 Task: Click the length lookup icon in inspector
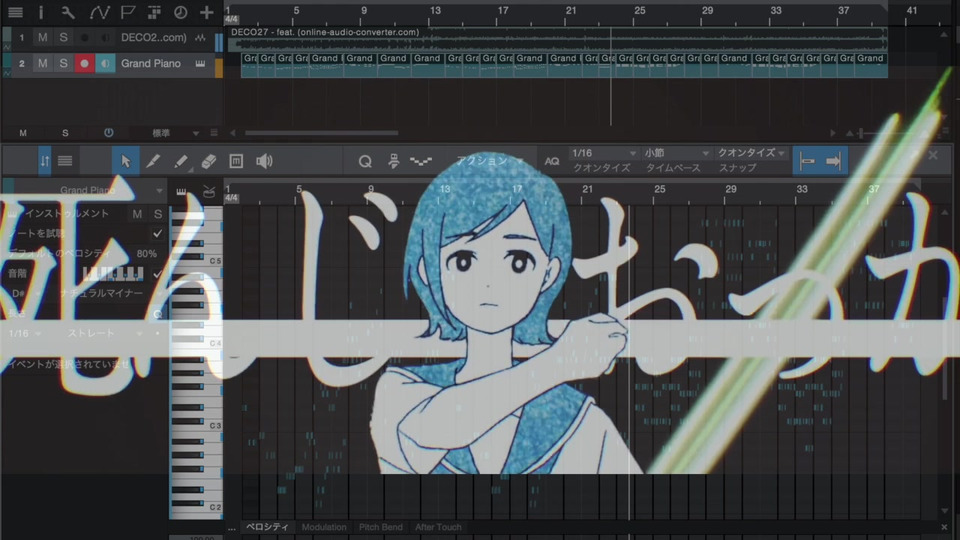(x=158, y=313)
